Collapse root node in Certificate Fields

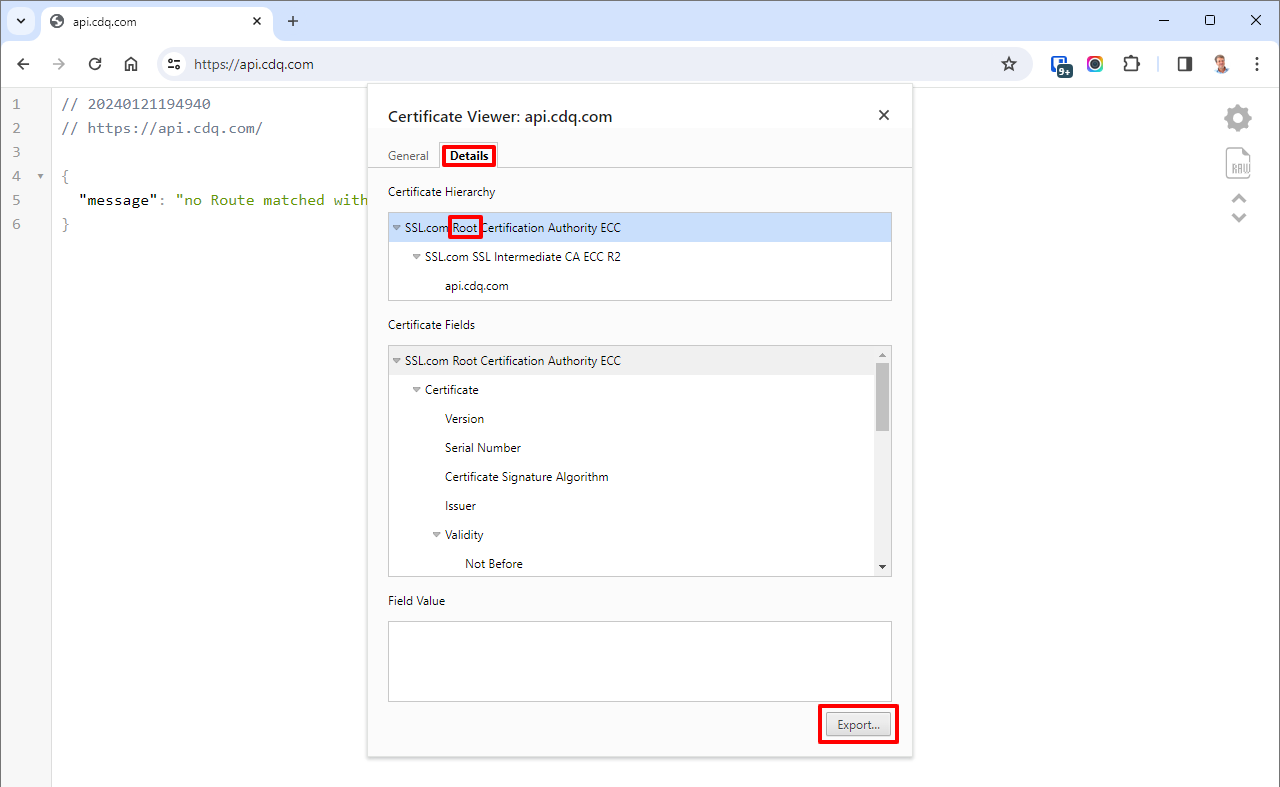[397, 361]
